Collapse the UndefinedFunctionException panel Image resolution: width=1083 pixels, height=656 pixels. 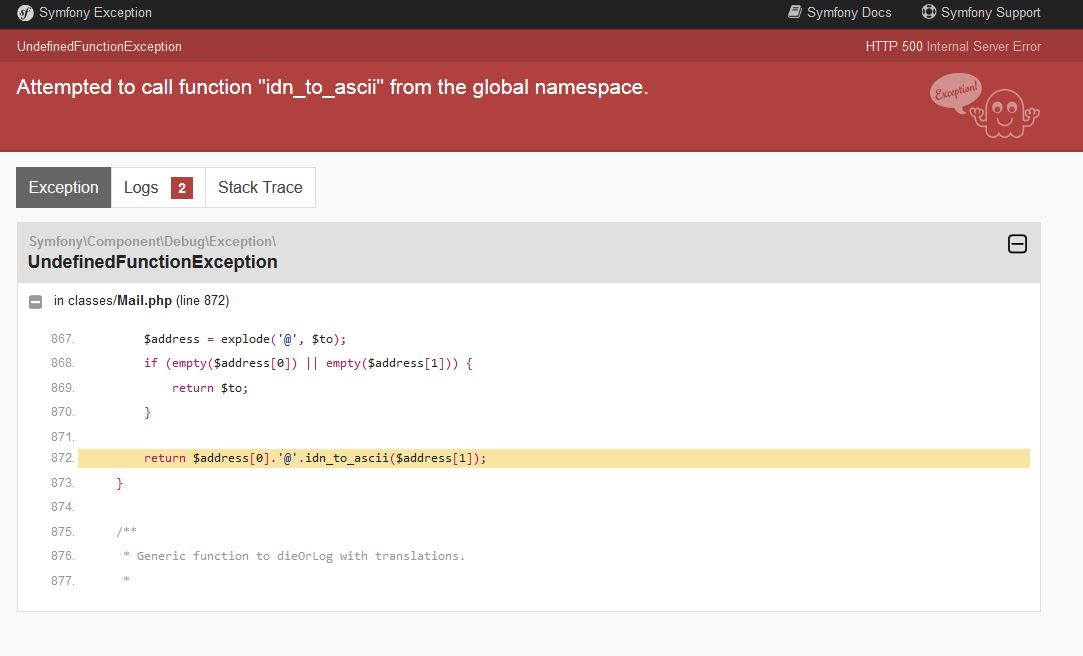click(1017, 243)
